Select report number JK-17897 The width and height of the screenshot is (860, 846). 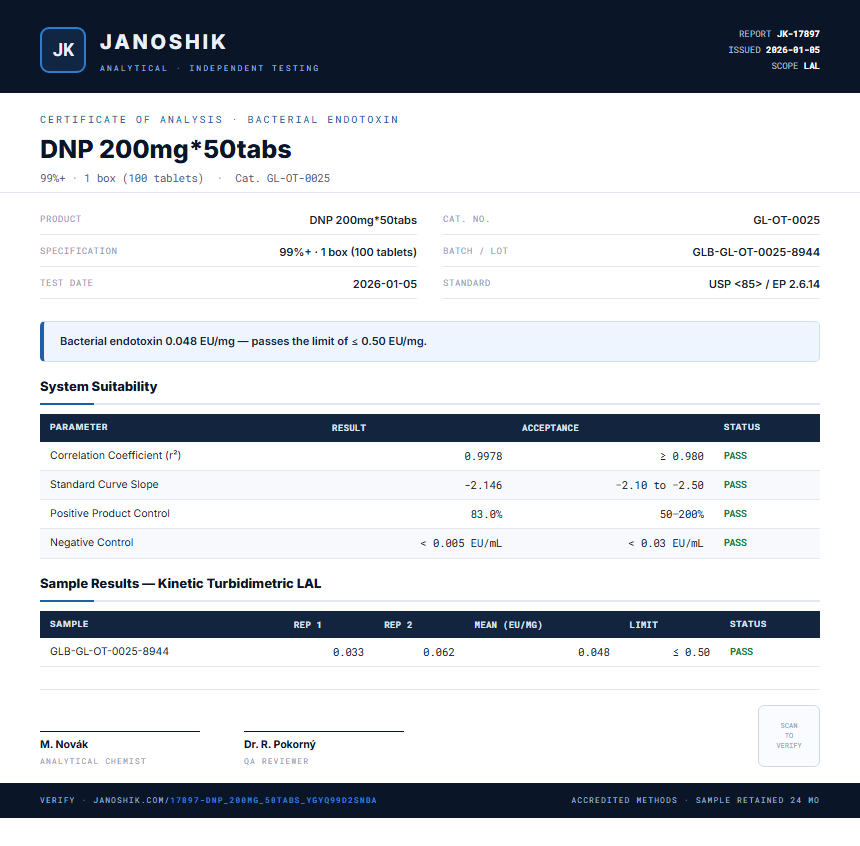(798, 34)
